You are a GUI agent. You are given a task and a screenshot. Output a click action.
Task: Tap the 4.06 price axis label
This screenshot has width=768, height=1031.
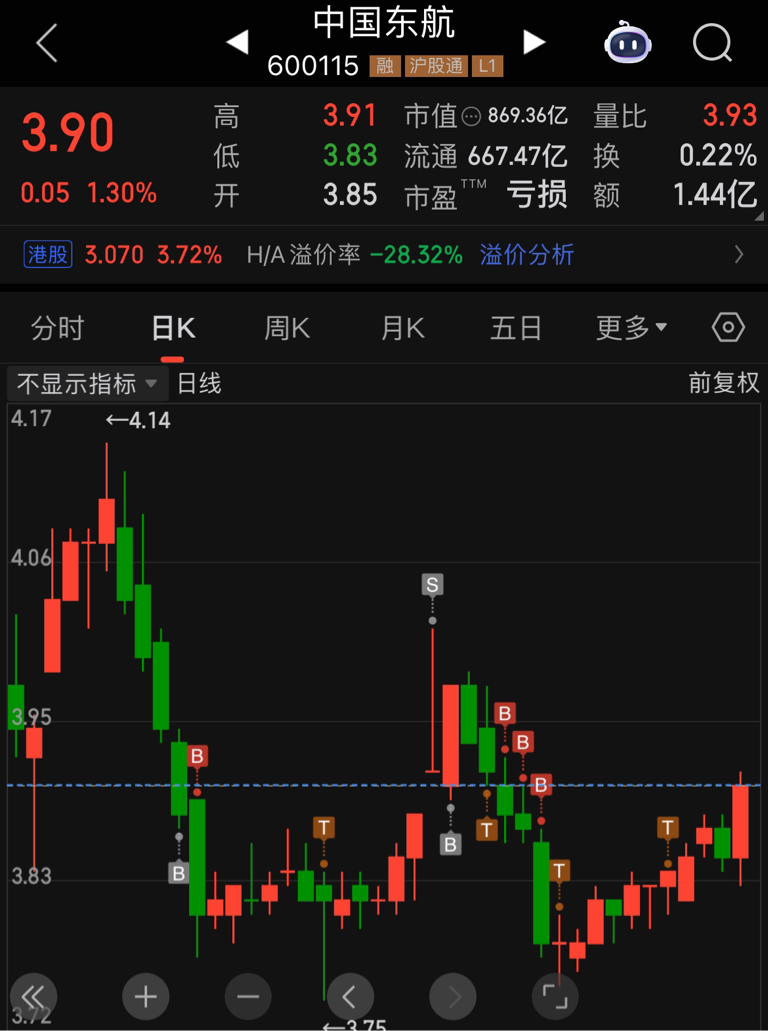click(x=31, y=559)
